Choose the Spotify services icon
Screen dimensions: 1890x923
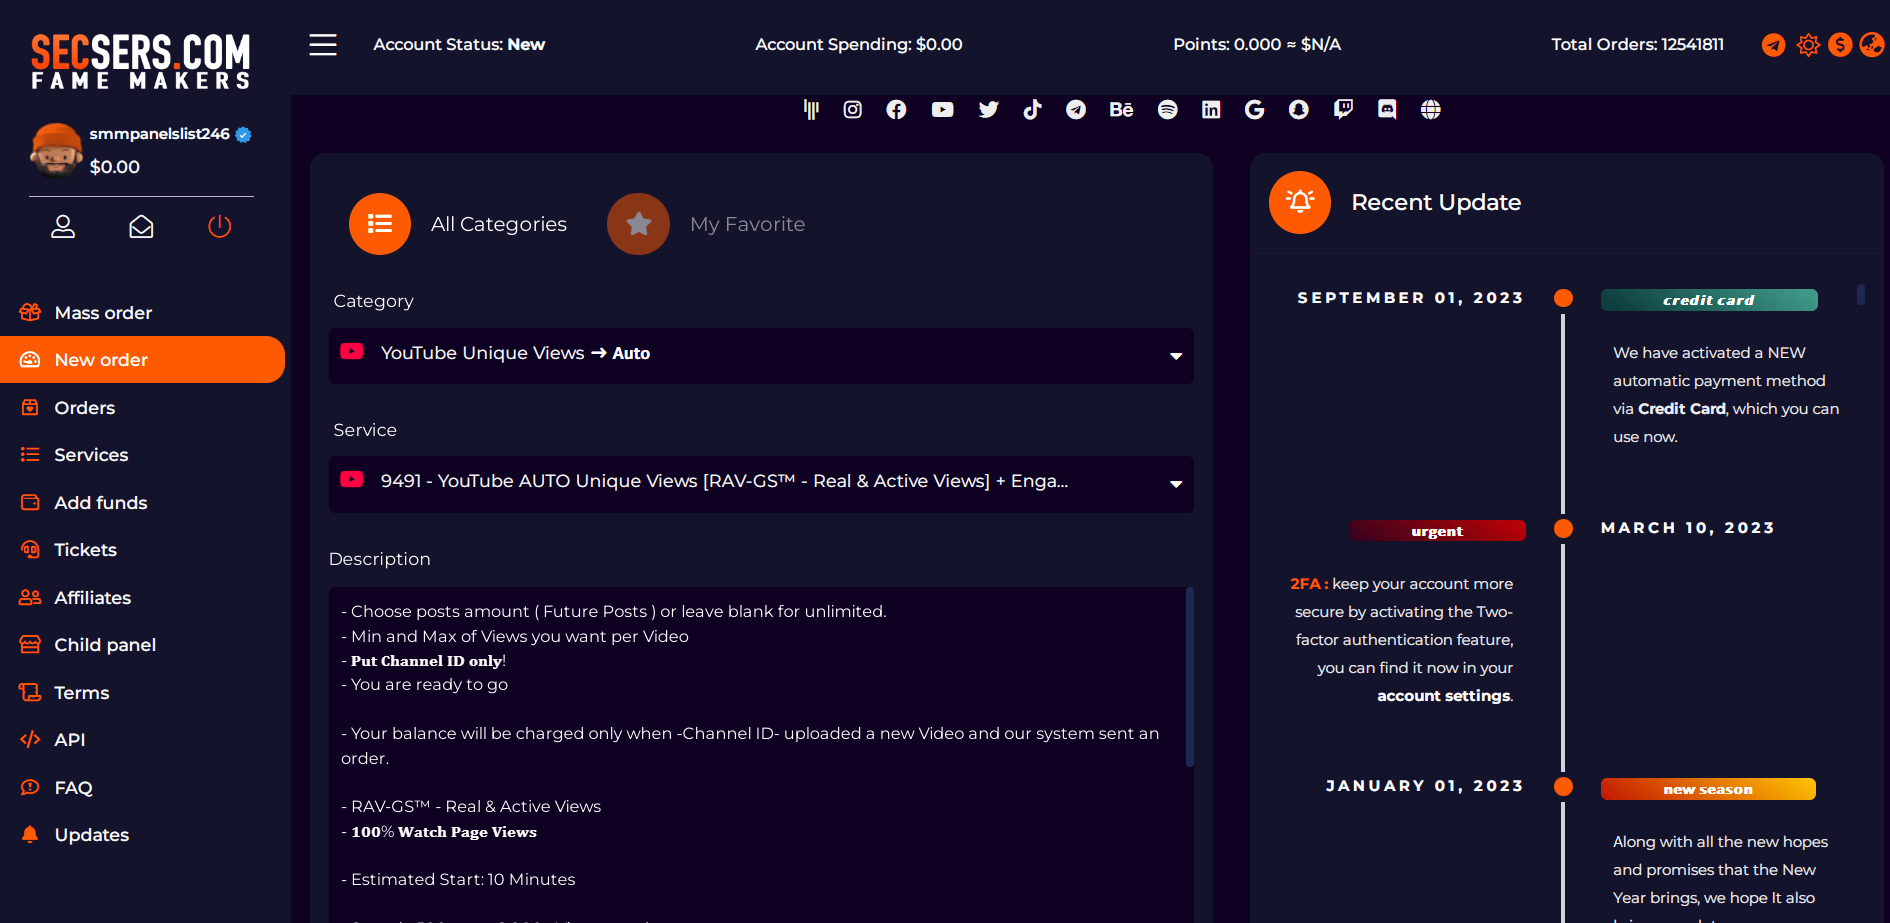[x=1167, y=110]
